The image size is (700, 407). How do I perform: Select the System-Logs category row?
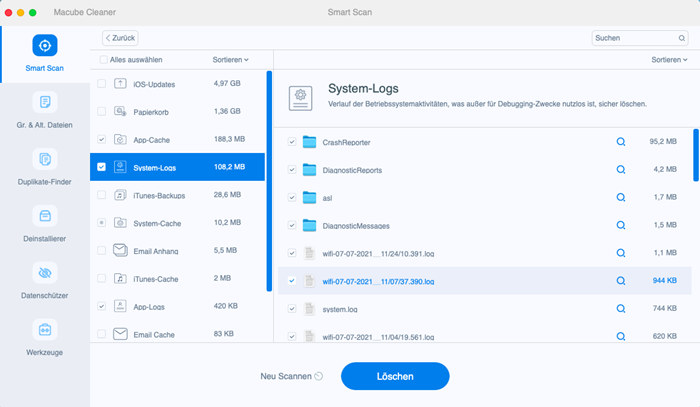click(x=177, y=167)
